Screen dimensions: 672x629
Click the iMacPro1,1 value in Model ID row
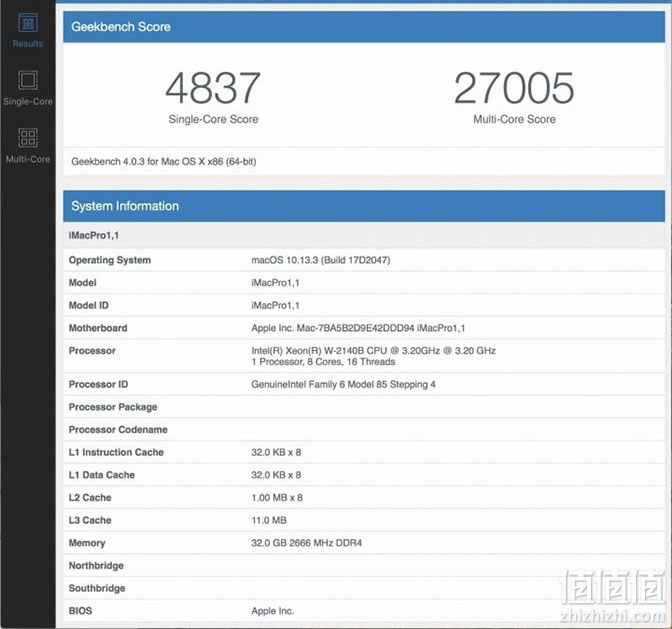point(275,306)
